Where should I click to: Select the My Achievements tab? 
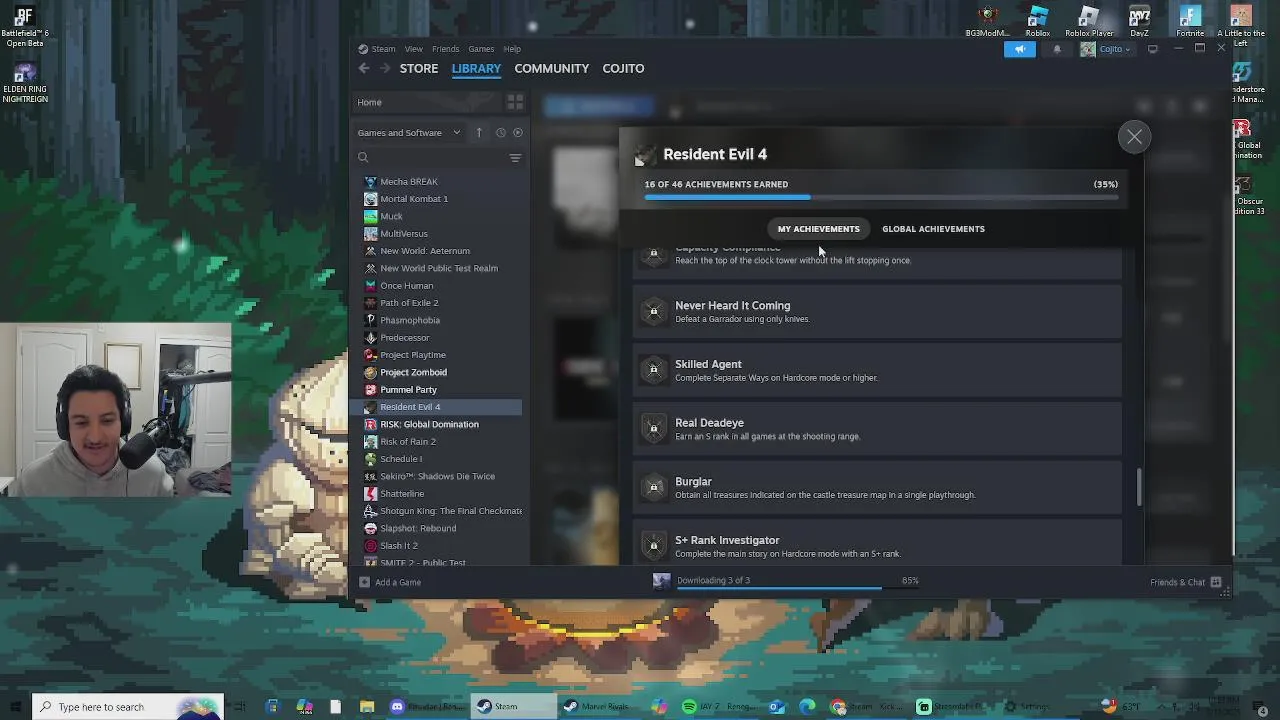(818, 229)
